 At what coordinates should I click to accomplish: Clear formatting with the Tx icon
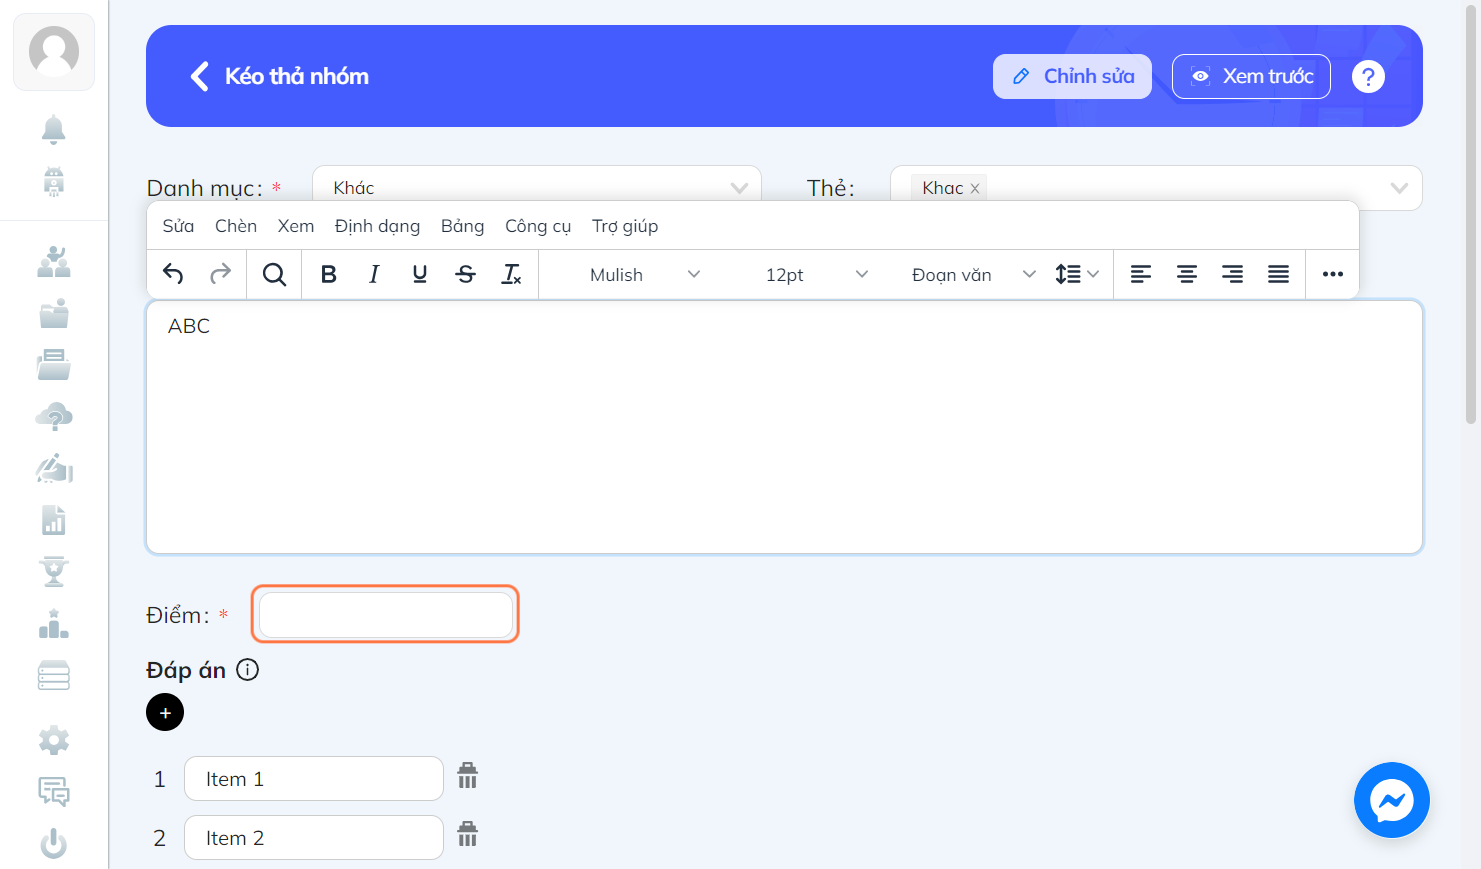pos(512,274)
